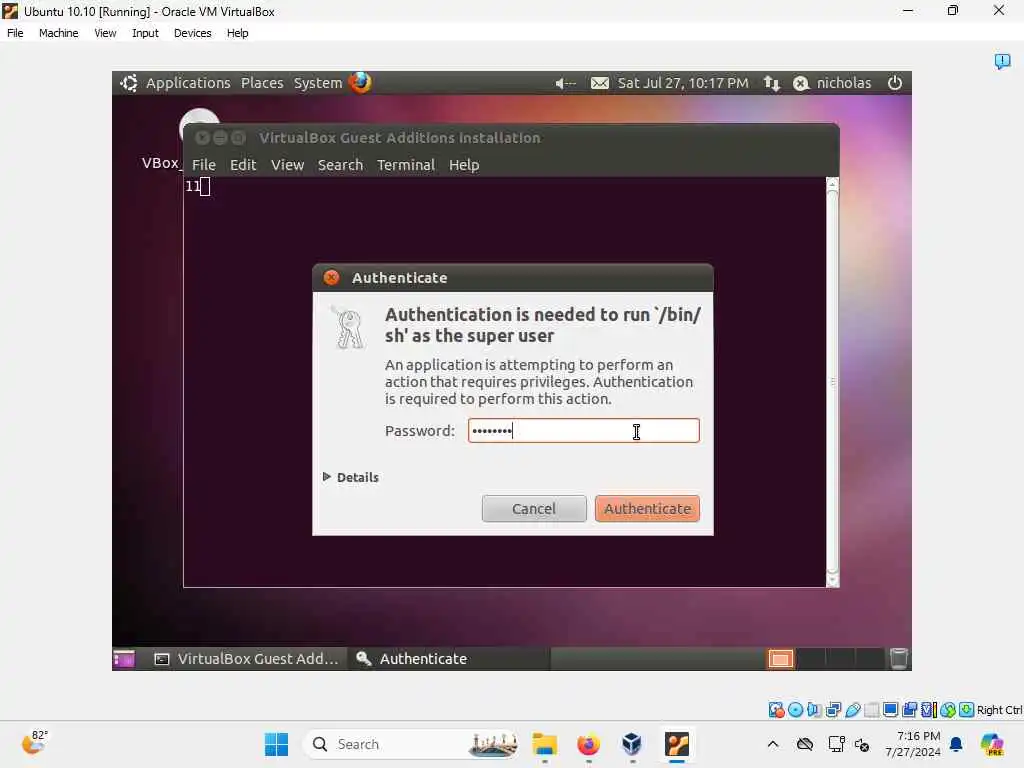Click the Windows taskbar Search box
This screenshot has width=1024, height=768.
pyautogui.click(x=411, y=744)
